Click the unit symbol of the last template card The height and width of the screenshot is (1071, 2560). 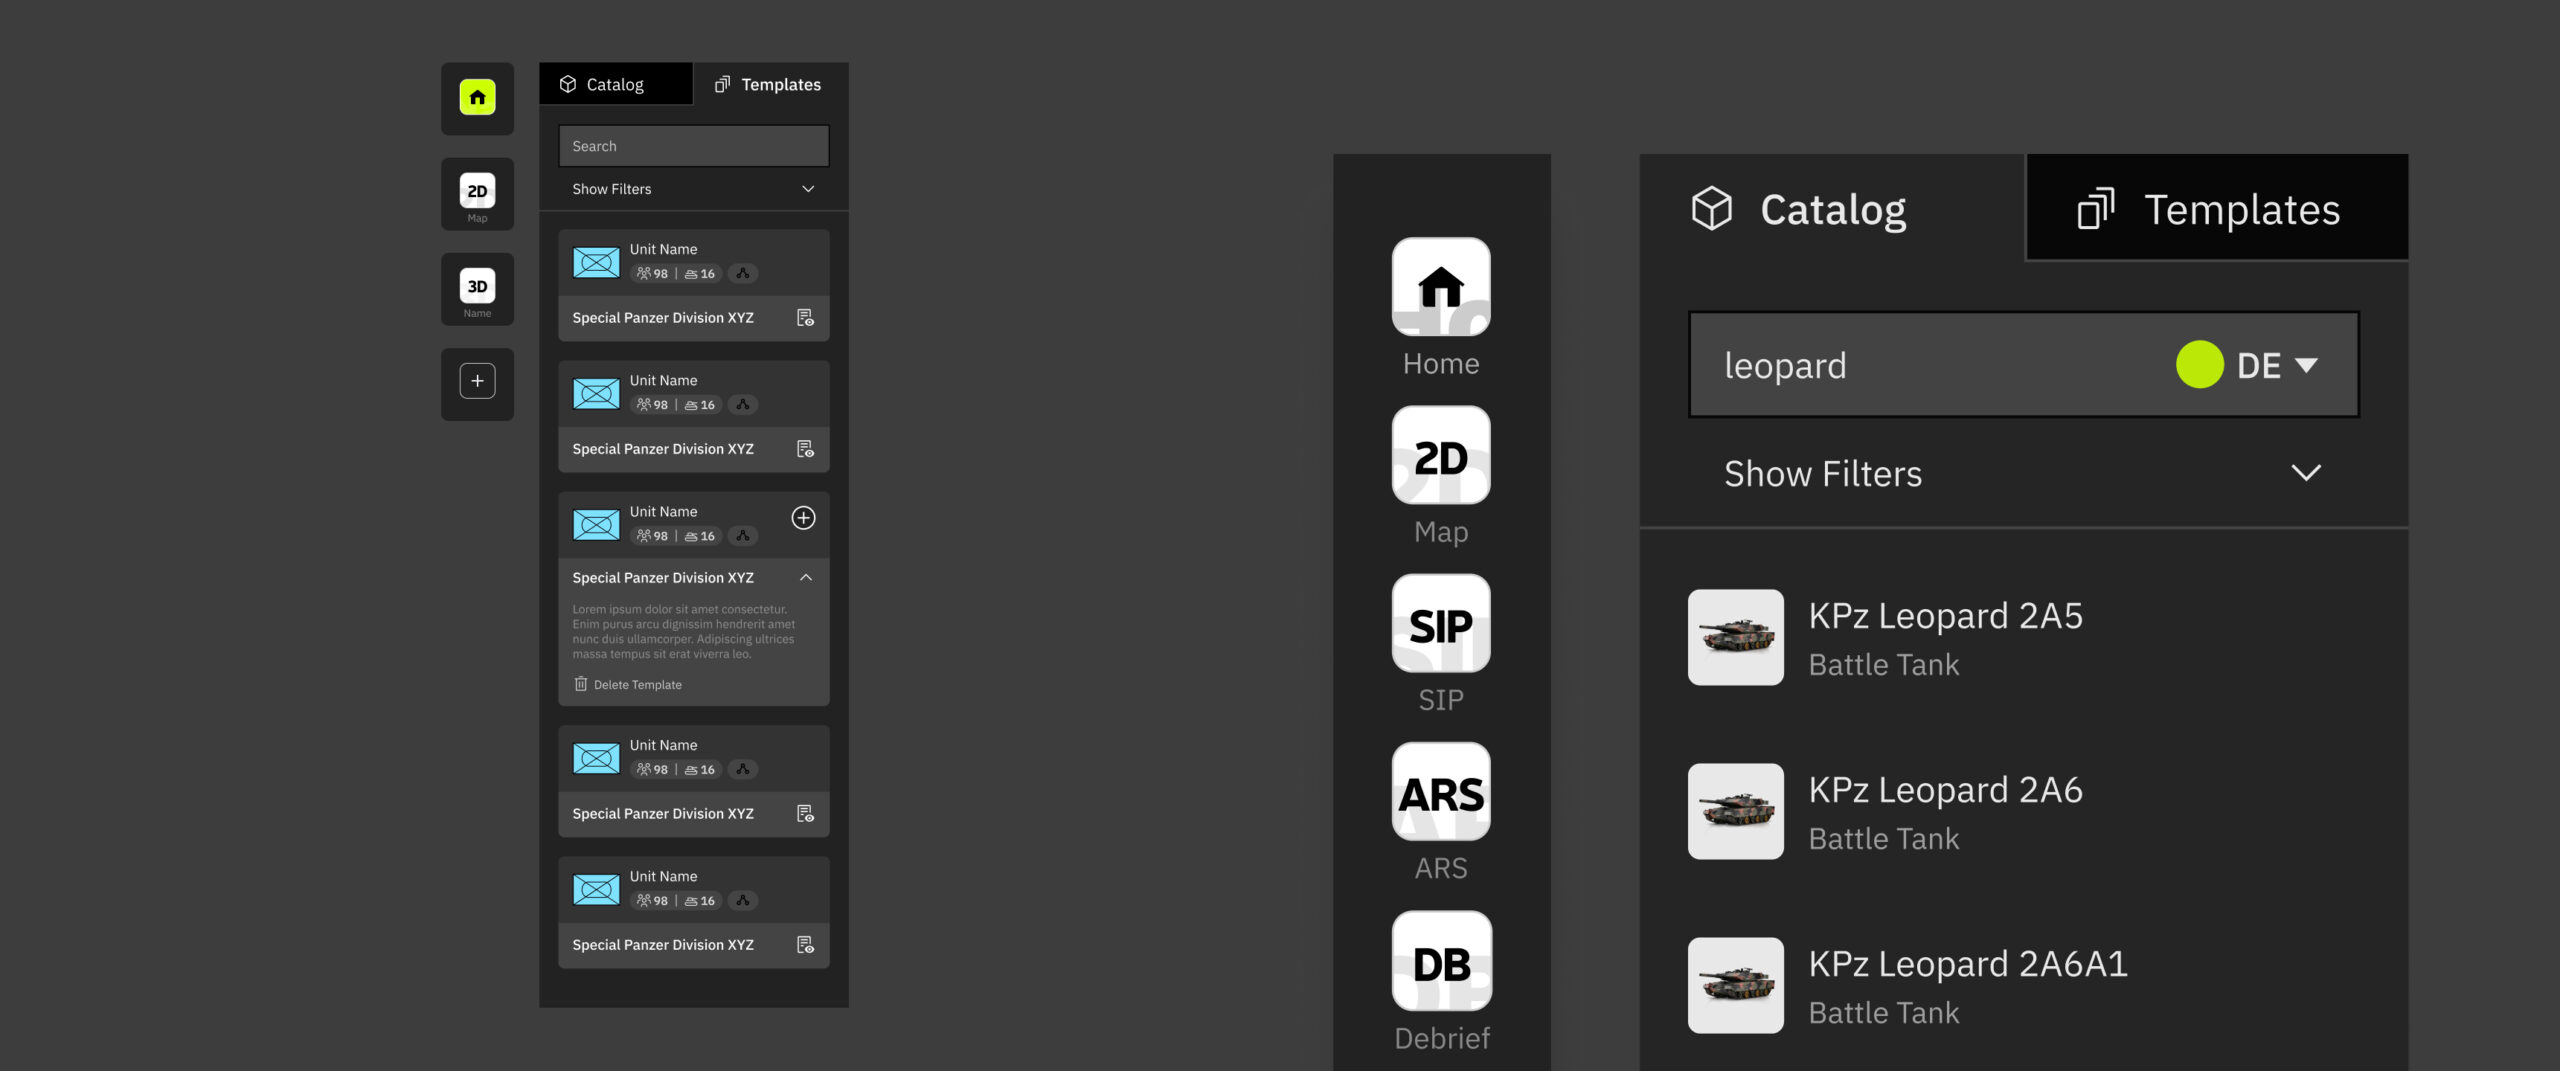tap(596, 890)
